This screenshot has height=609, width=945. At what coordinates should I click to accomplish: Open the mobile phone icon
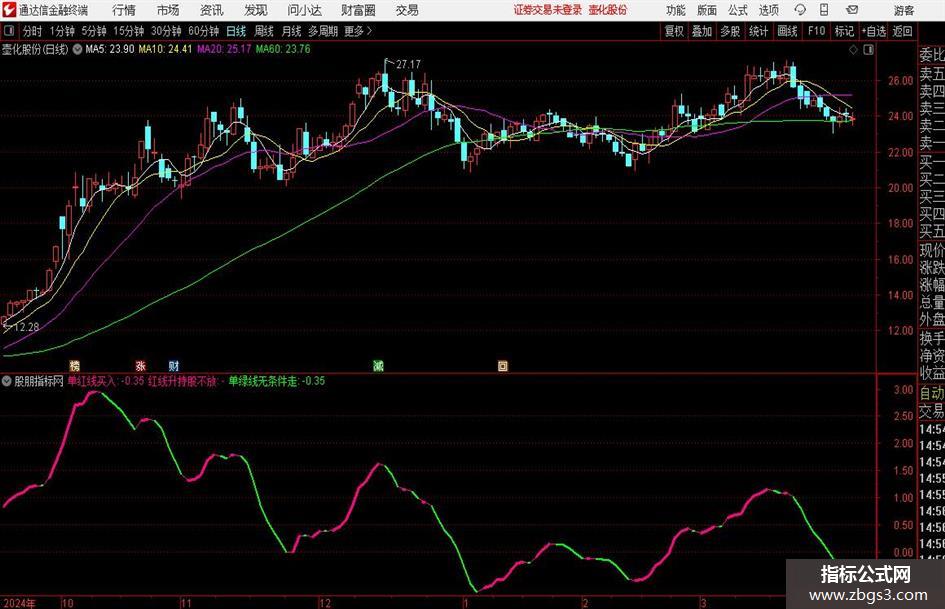pyautogui.click(x=824, y=10)
